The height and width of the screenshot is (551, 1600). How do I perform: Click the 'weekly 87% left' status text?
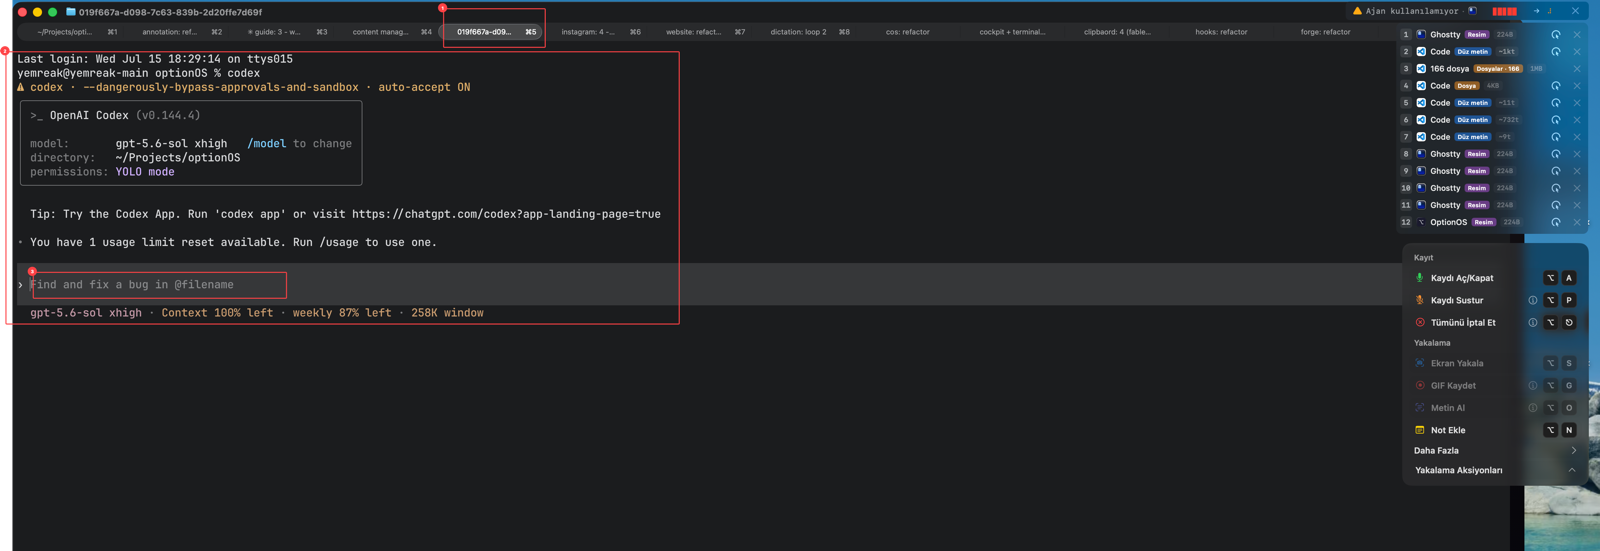coord(342,313)
